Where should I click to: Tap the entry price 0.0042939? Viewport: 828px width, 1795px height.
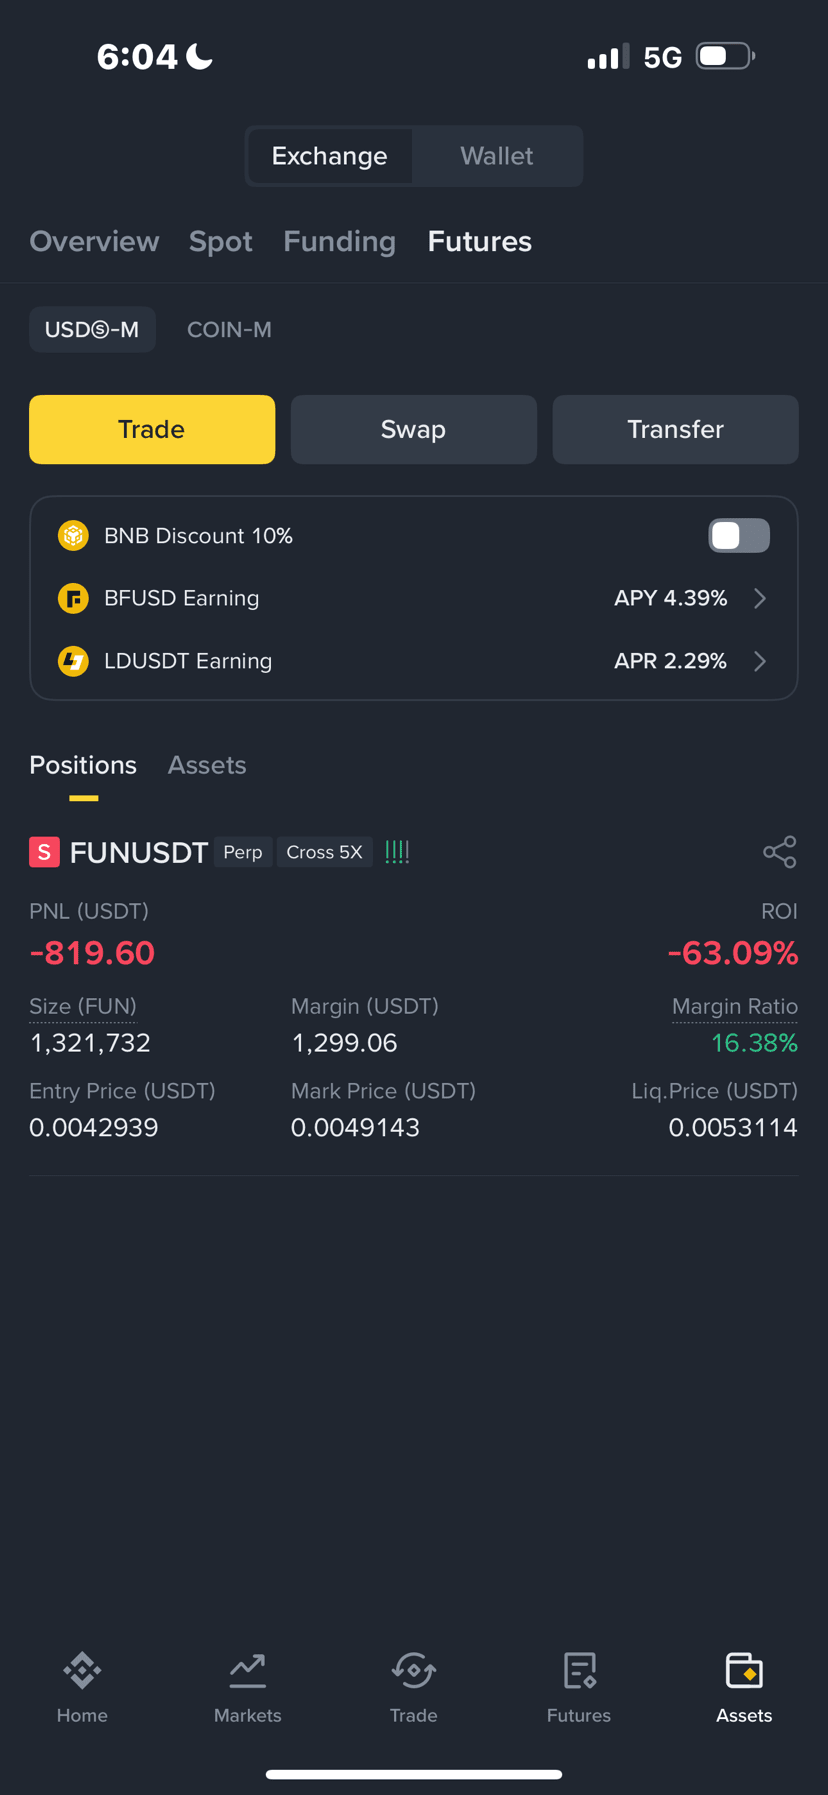94,1128
